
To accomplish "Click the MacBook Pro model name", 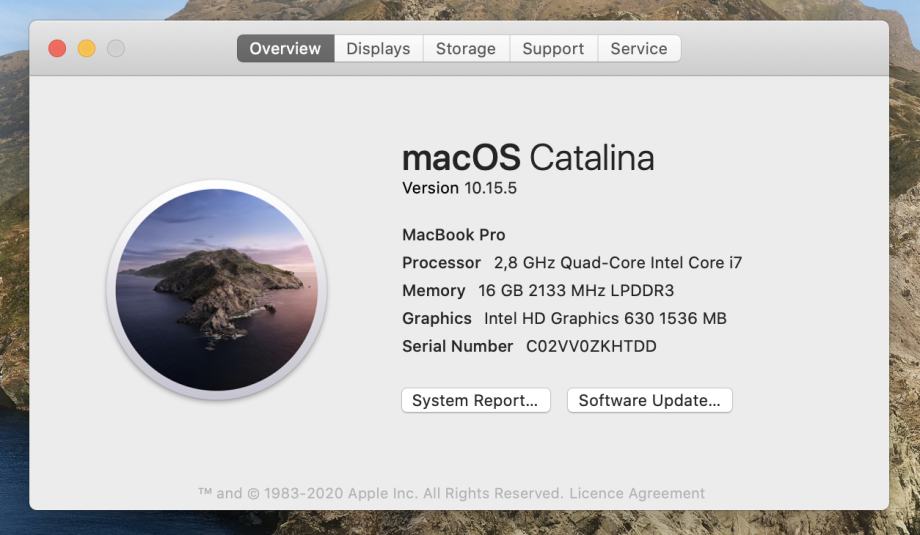I will (454, 235).
